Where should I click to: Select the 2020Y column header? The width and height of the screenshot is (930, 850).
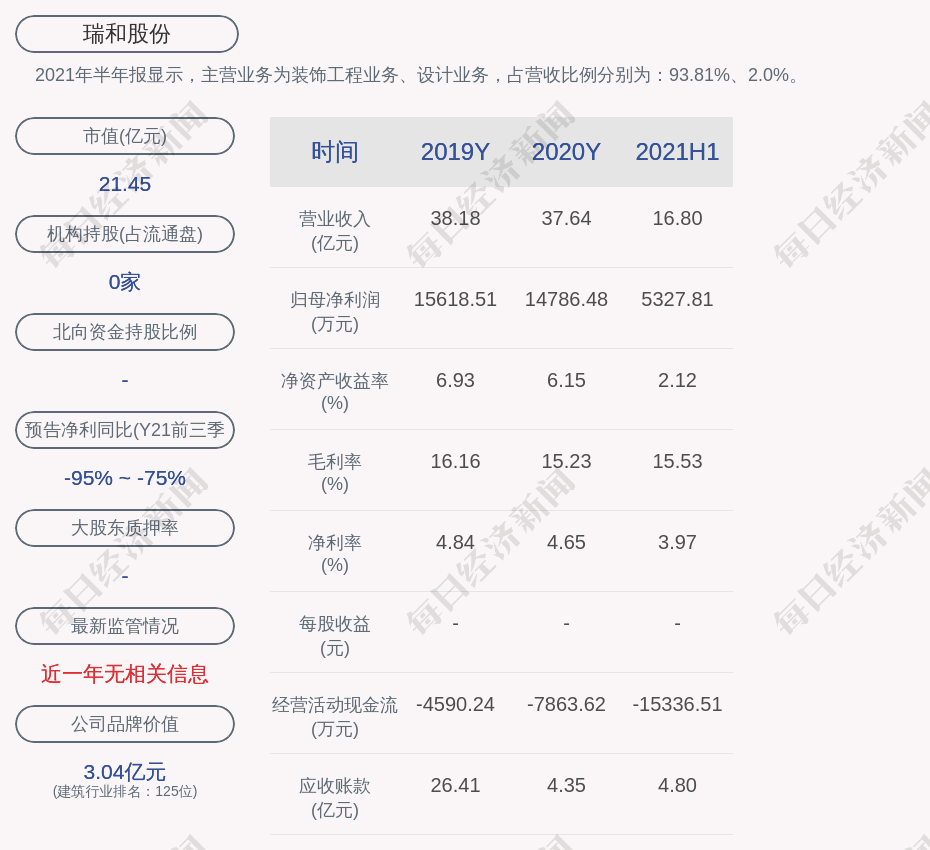(x=566, y=152)
